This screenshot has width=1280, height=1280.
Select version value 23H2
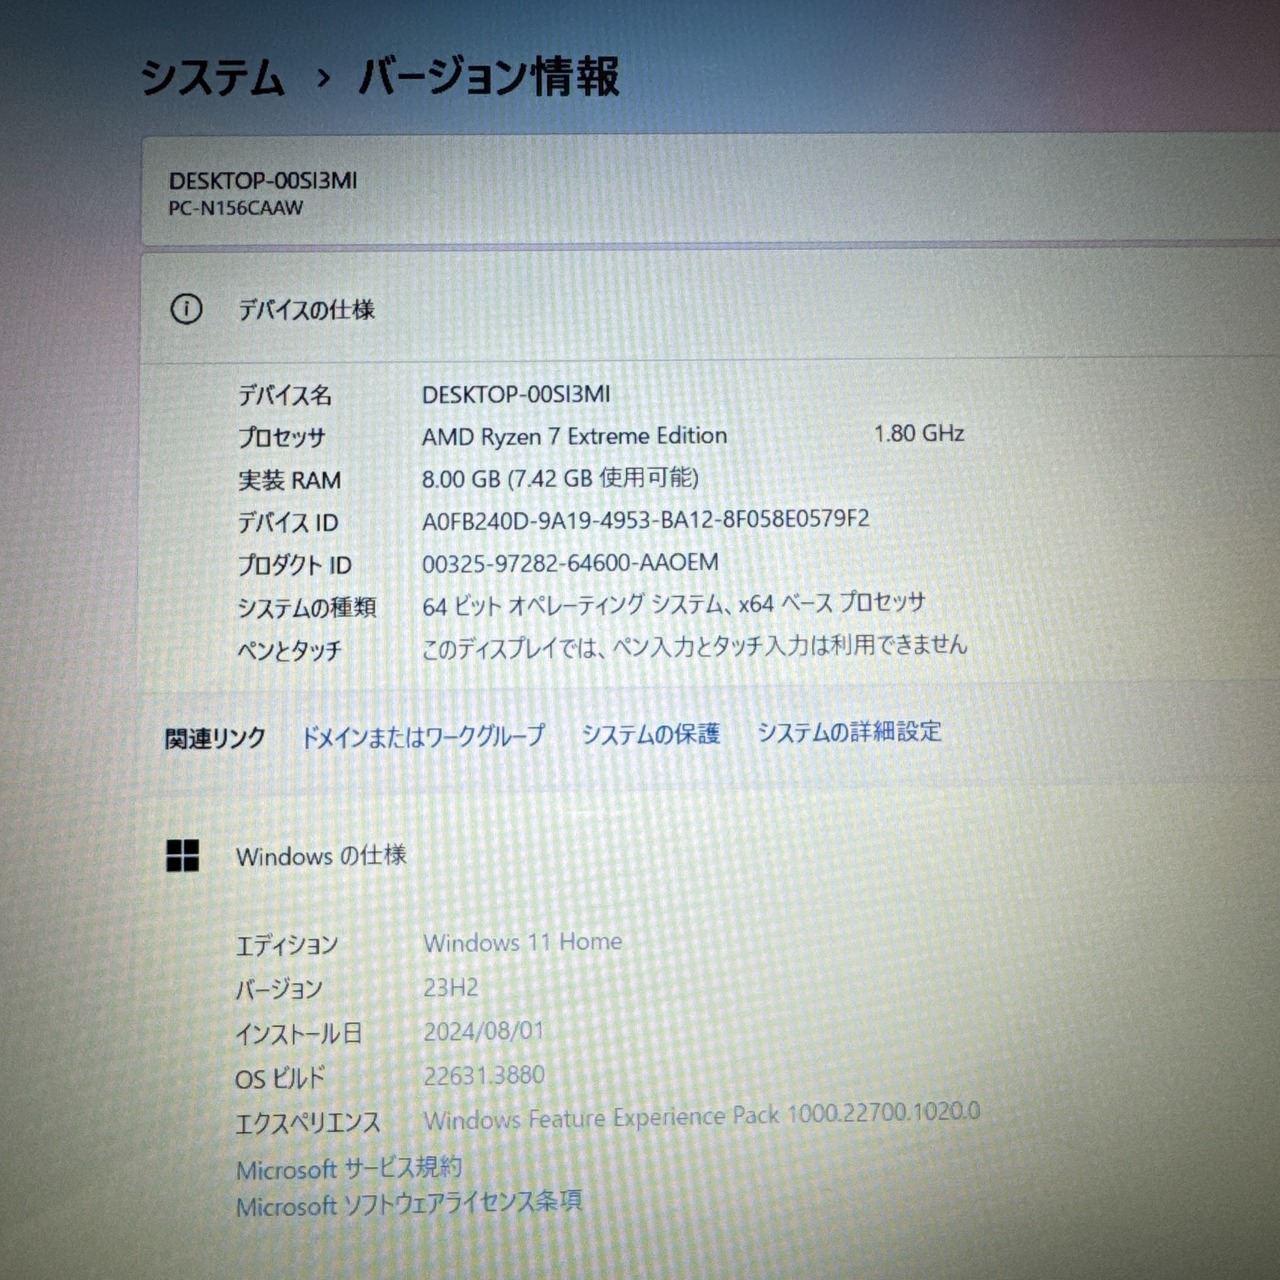point(451,988)
